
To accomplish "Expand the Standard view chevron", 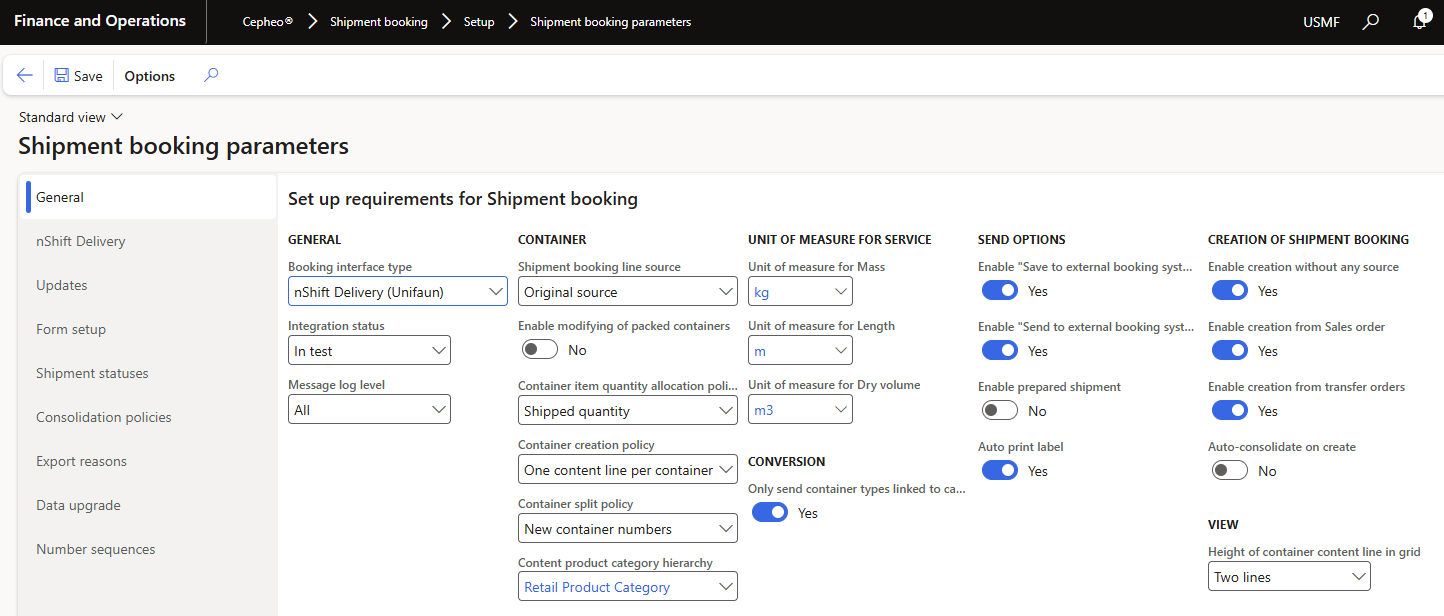I will click(117, 117).
